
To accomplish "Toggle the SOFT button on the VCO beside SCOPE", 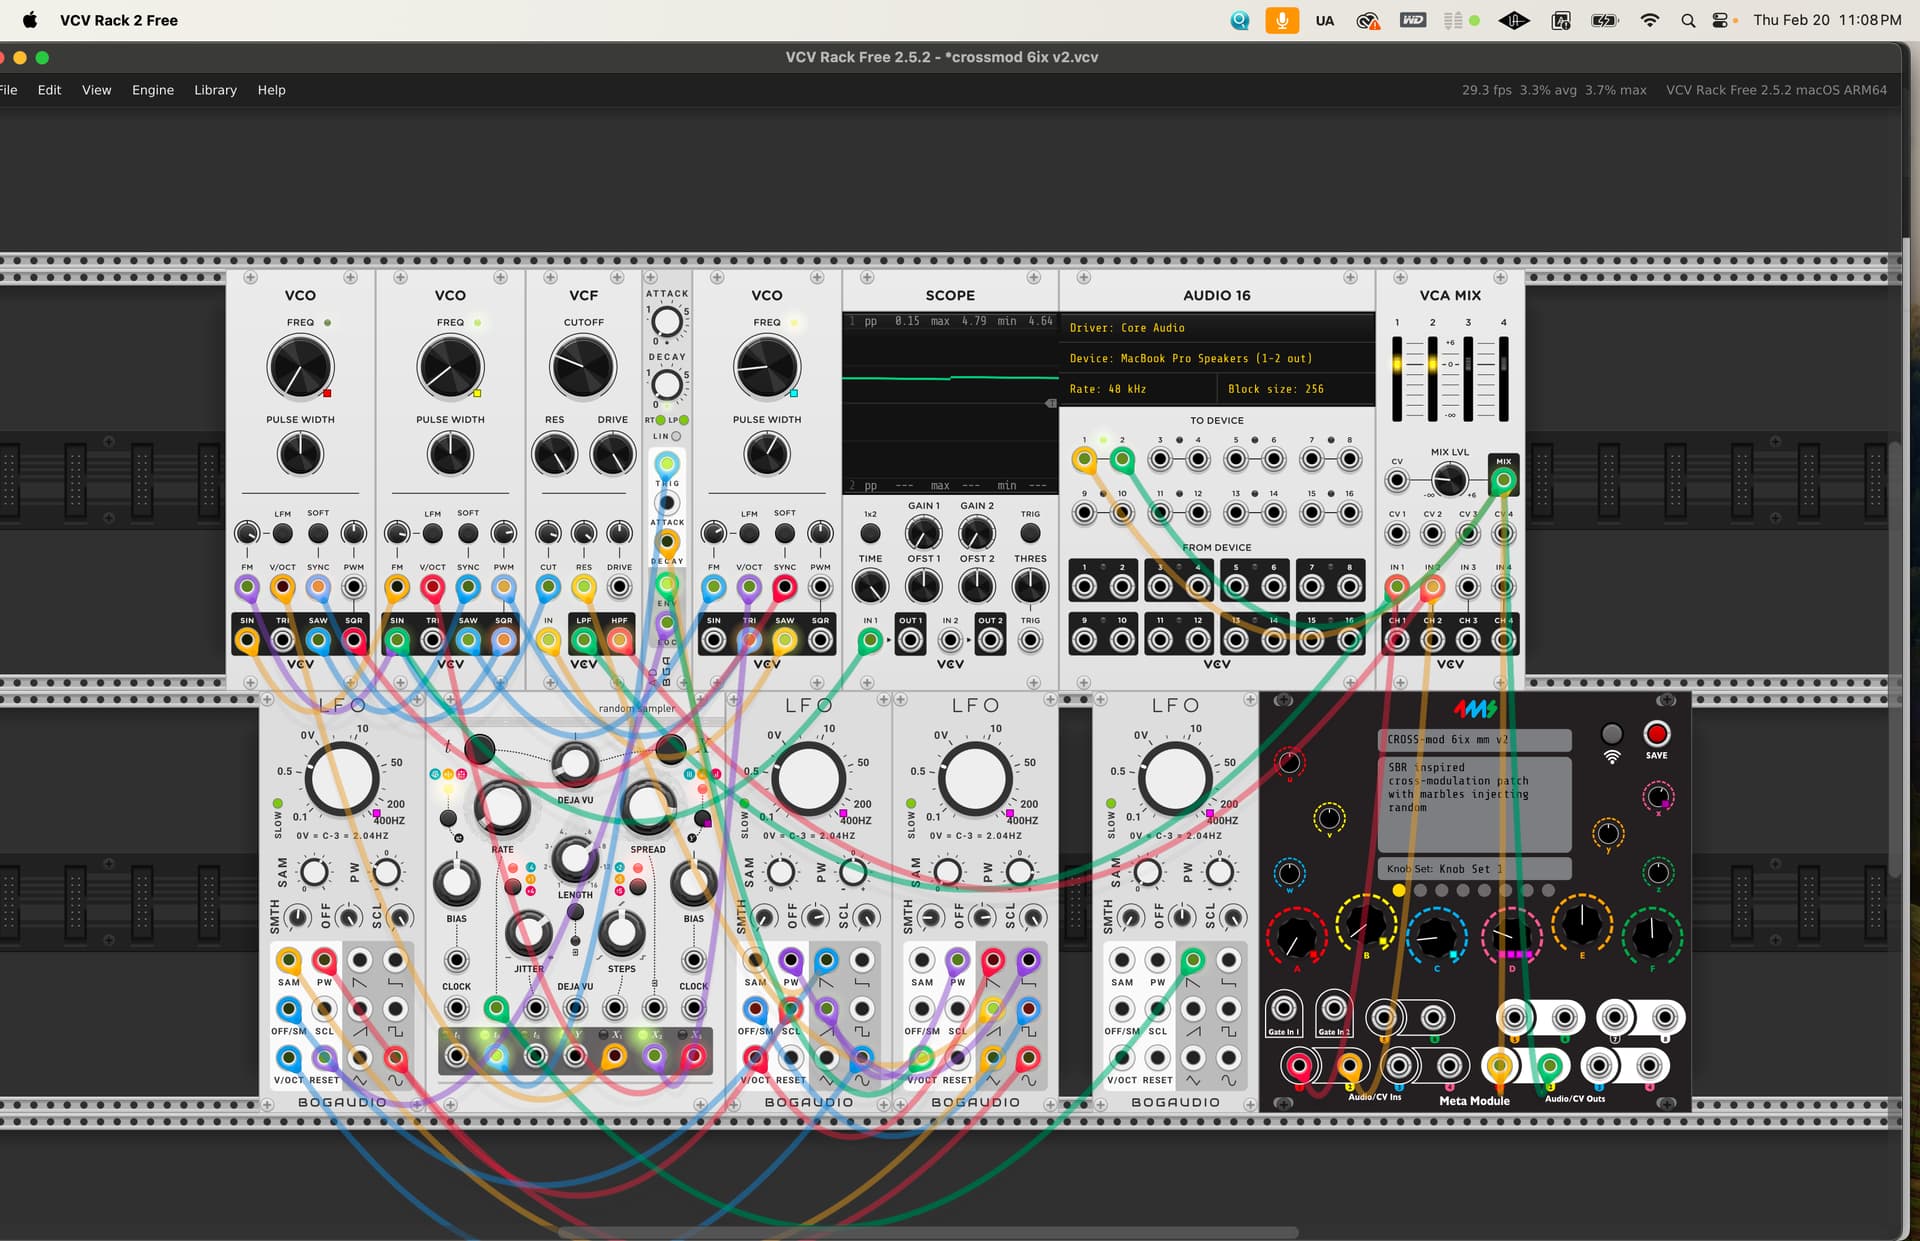I will click(785, 534).
